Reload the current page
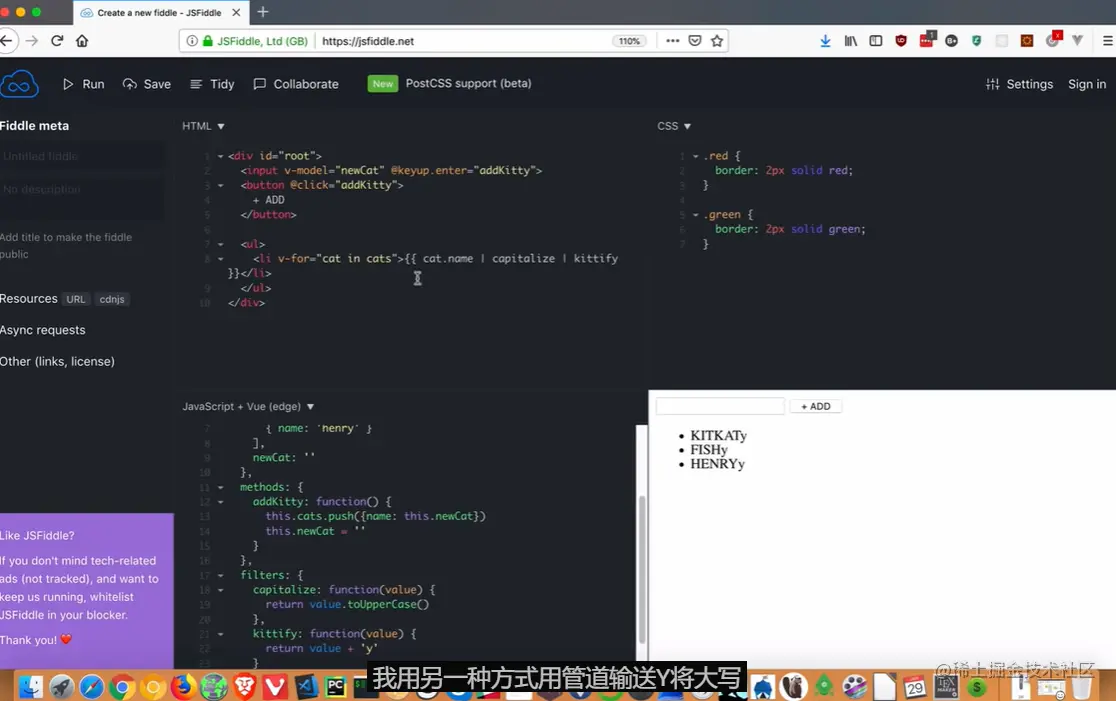1116x701 pixels. coord(57,41)
